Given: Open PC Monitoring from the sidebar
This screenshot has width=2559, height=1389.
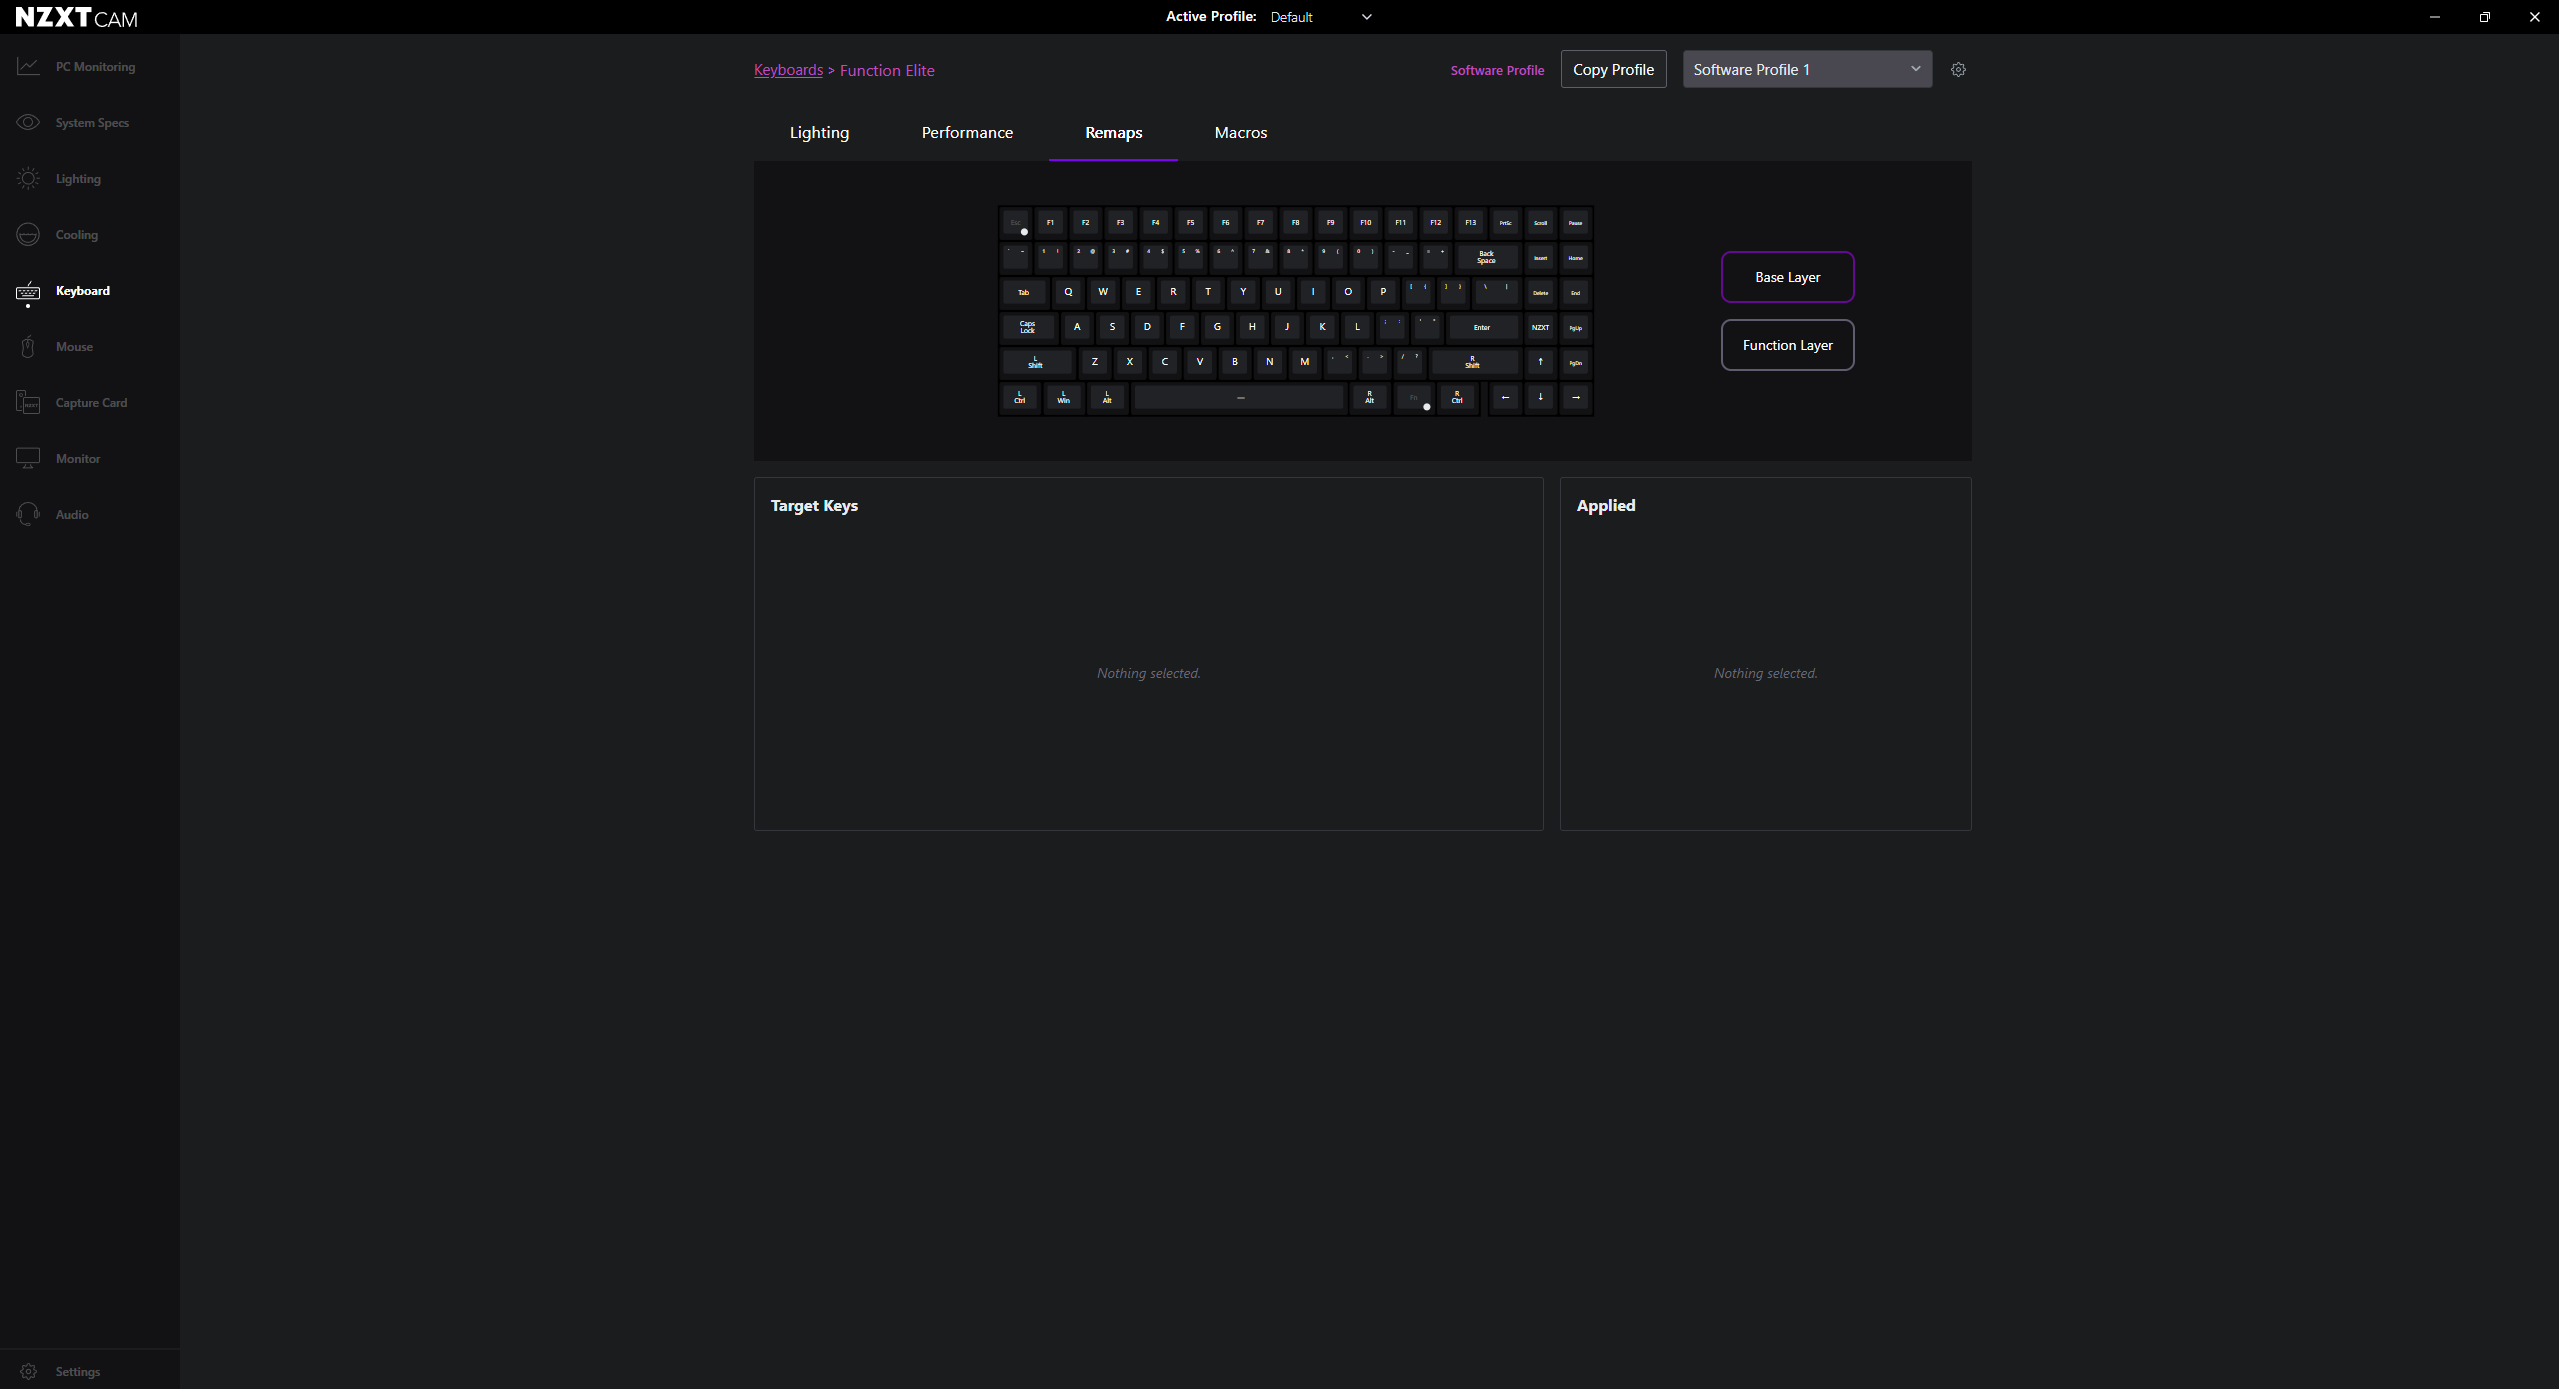Looking at the screenshot, I should (76, 66).
